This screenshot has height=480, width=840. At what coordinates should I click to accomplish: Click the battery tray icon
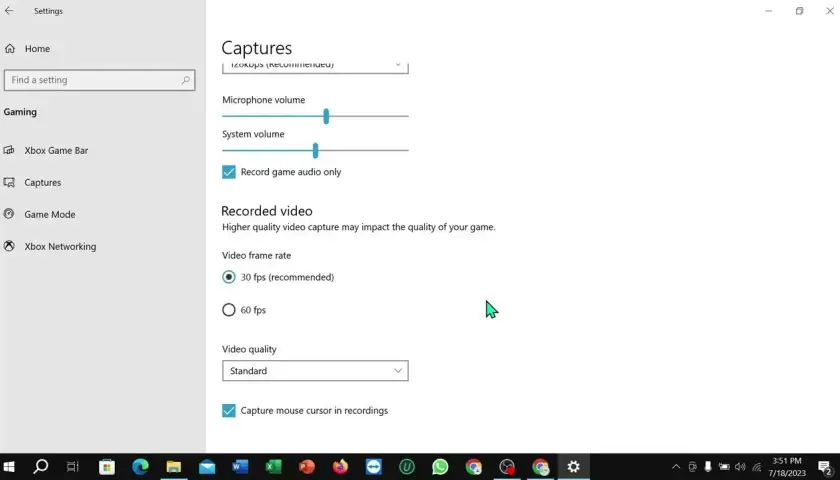(x=724, y=467)
